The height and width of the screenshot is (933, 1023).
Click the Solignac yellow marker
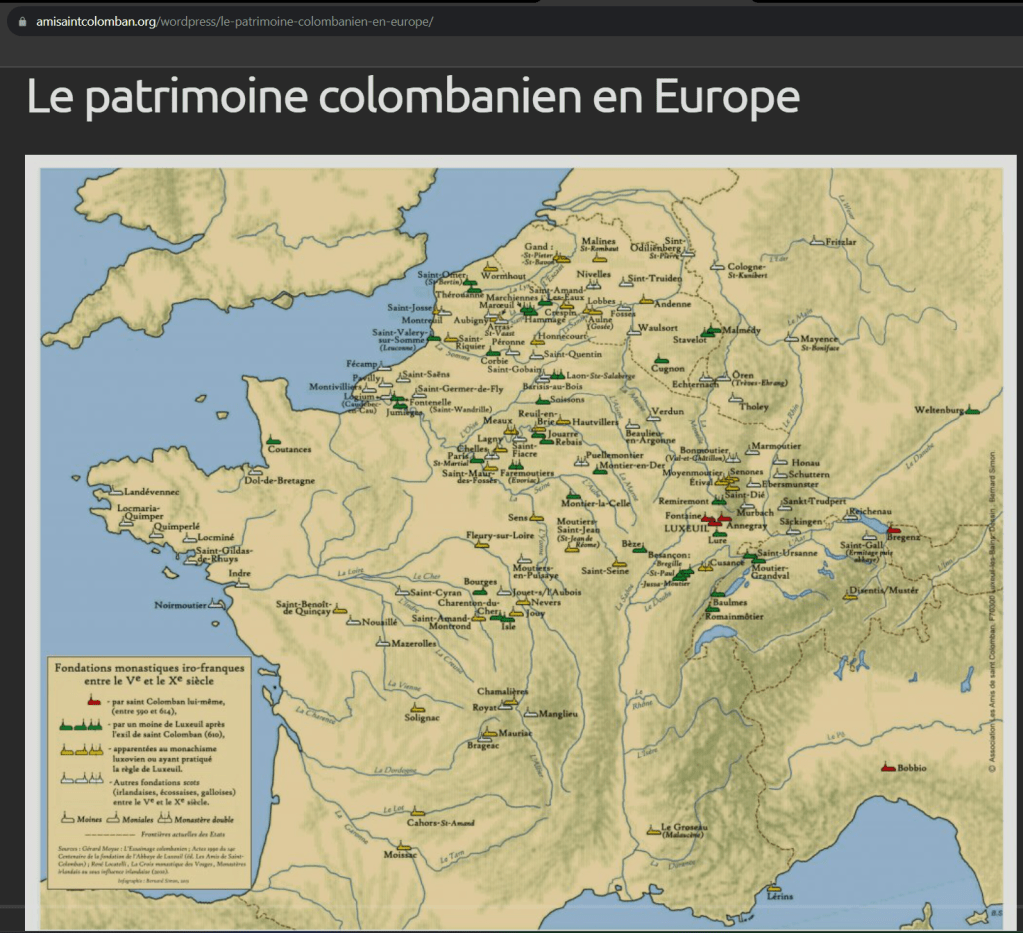419,707
